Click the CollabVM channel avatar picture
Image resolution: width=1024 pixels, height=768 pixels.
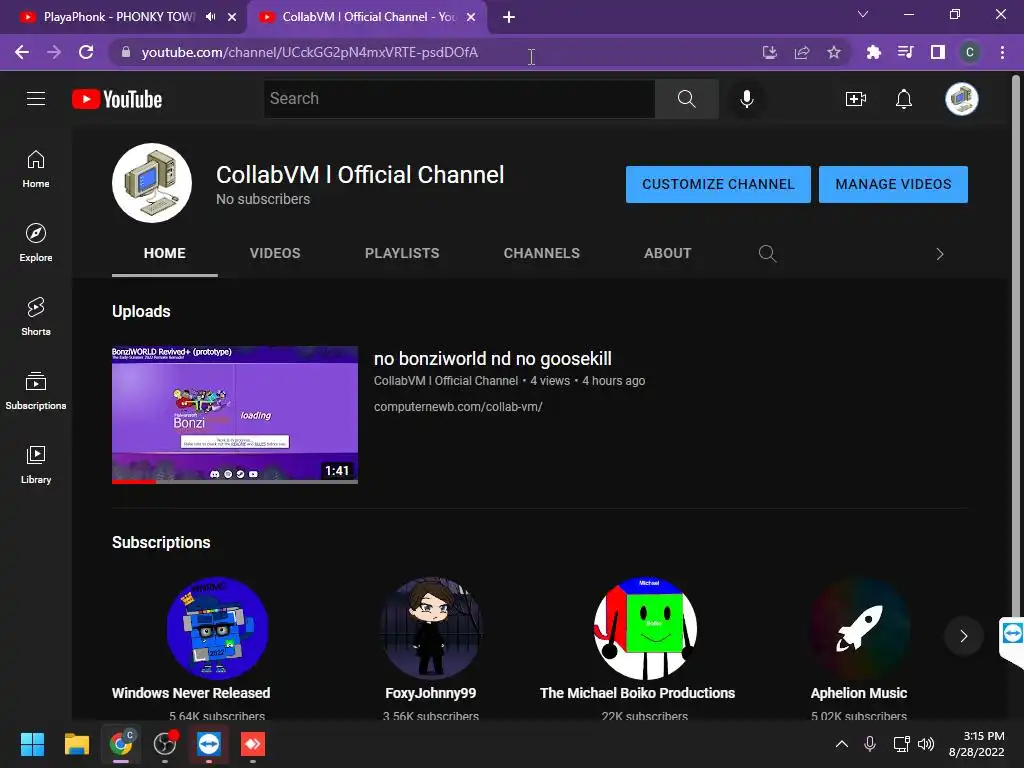[152, 183]
